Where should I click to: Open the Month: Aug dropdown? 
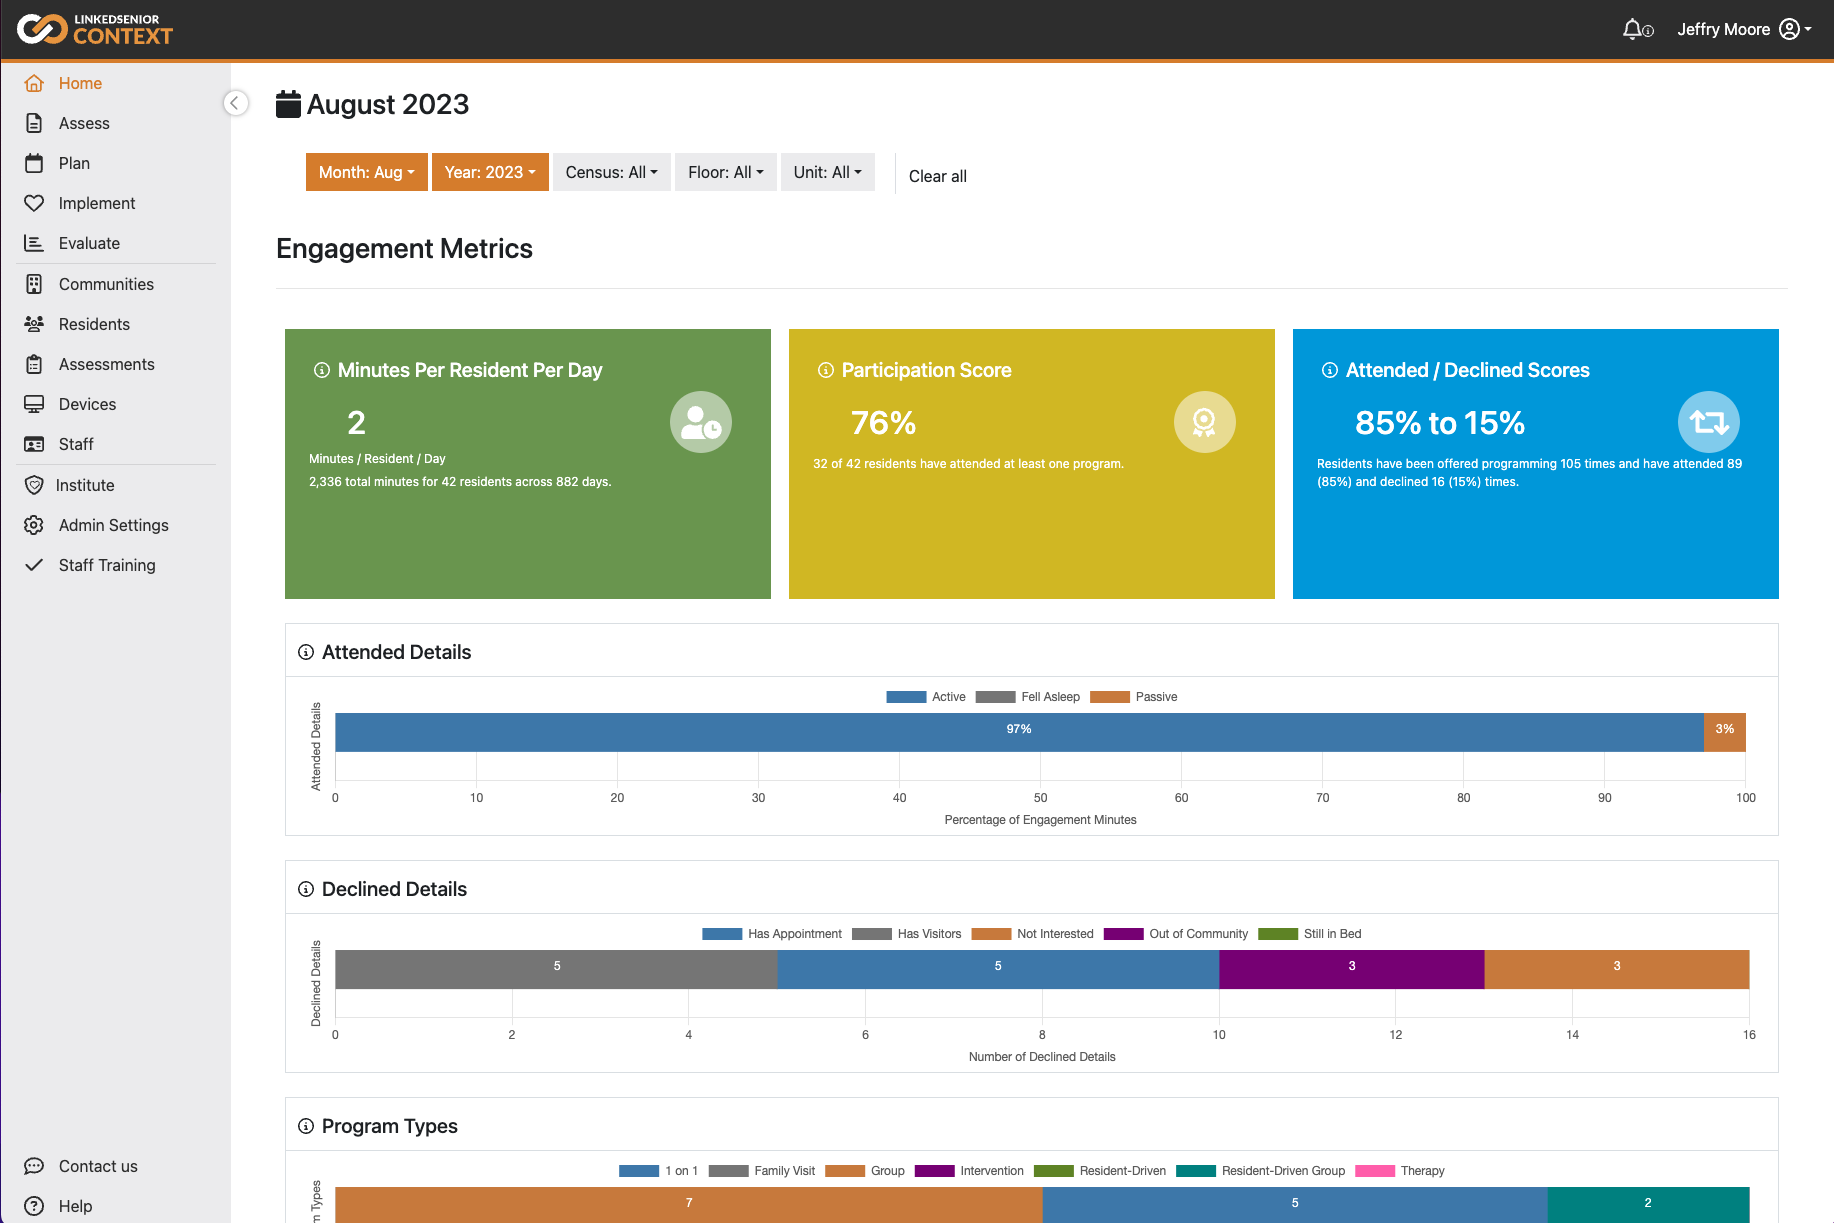pyautogui.click(x=366, y=172)
